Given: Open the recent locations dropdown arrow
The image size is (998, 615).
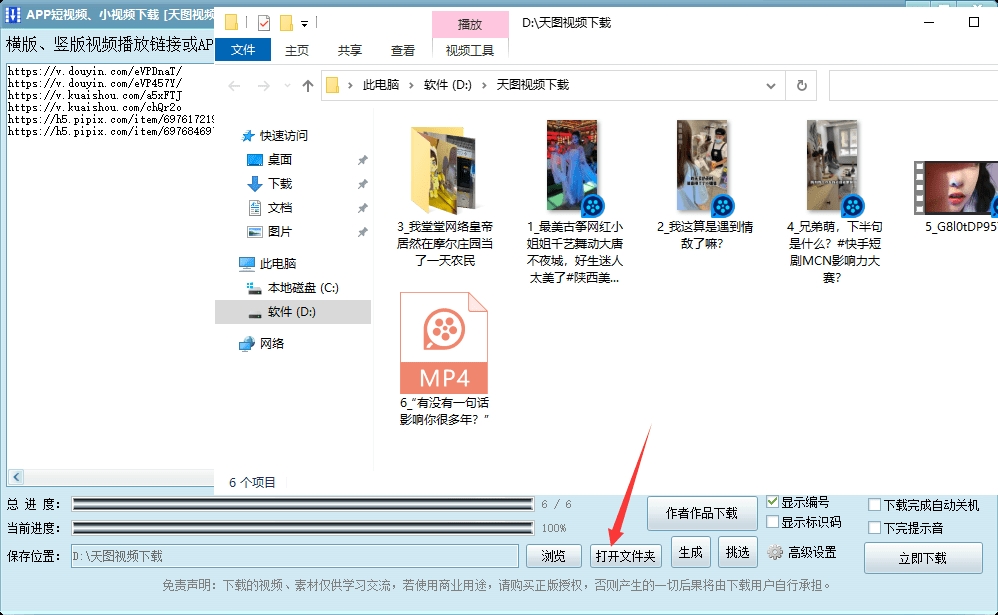Looking at the screenshot, I should pos(287,85).
